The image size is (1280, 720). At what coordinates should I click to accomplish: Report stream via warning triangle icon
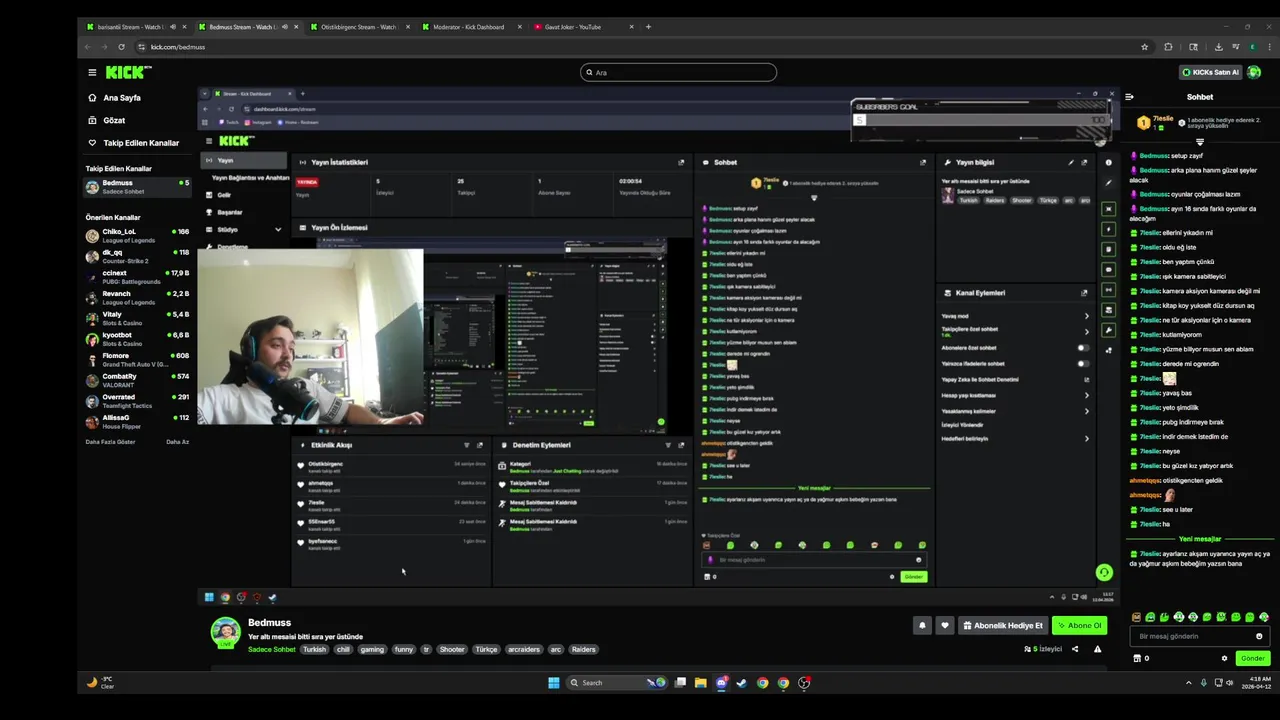point(1097,649)
